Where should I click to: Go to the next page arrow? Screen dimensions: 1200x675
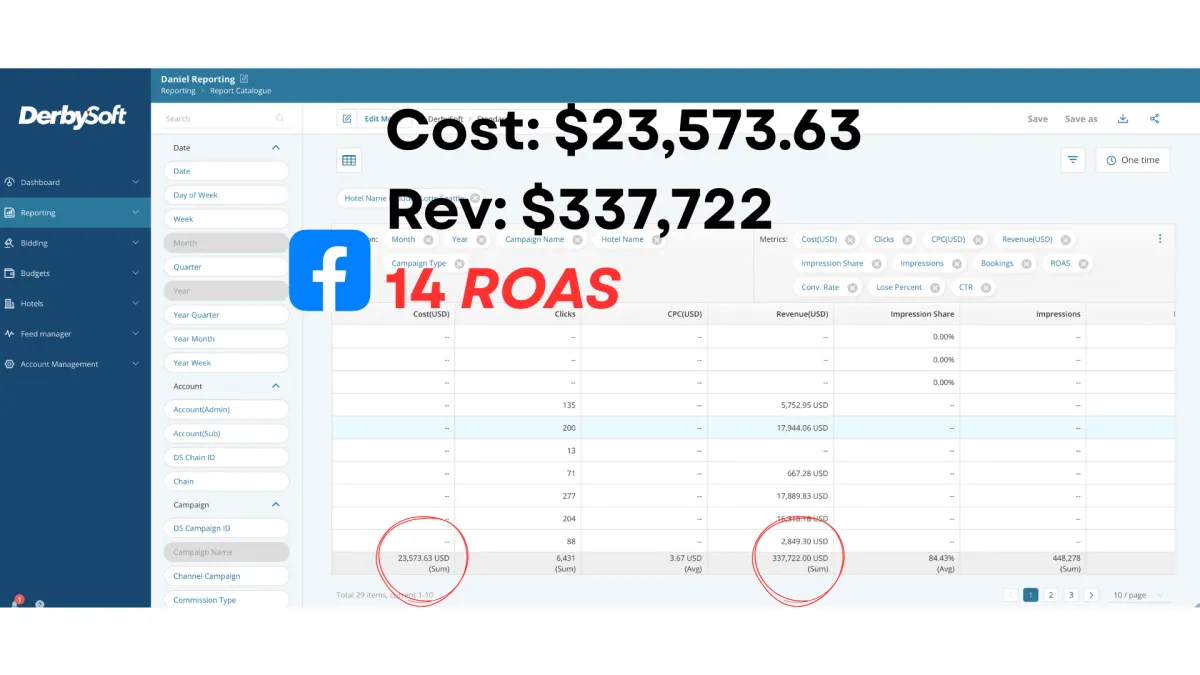pyautogui.click(x=1091, y=595)
